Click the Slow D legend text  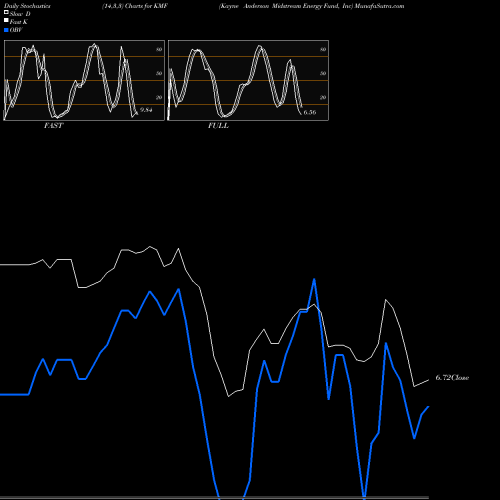[x=20, y=14]
